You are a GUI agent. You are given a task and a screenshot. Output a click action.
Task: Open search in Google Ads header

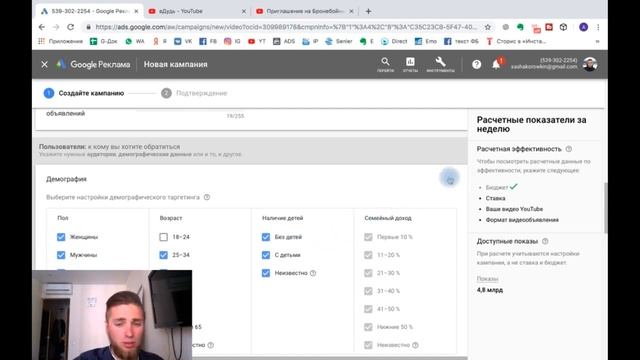tap(385, 64)
